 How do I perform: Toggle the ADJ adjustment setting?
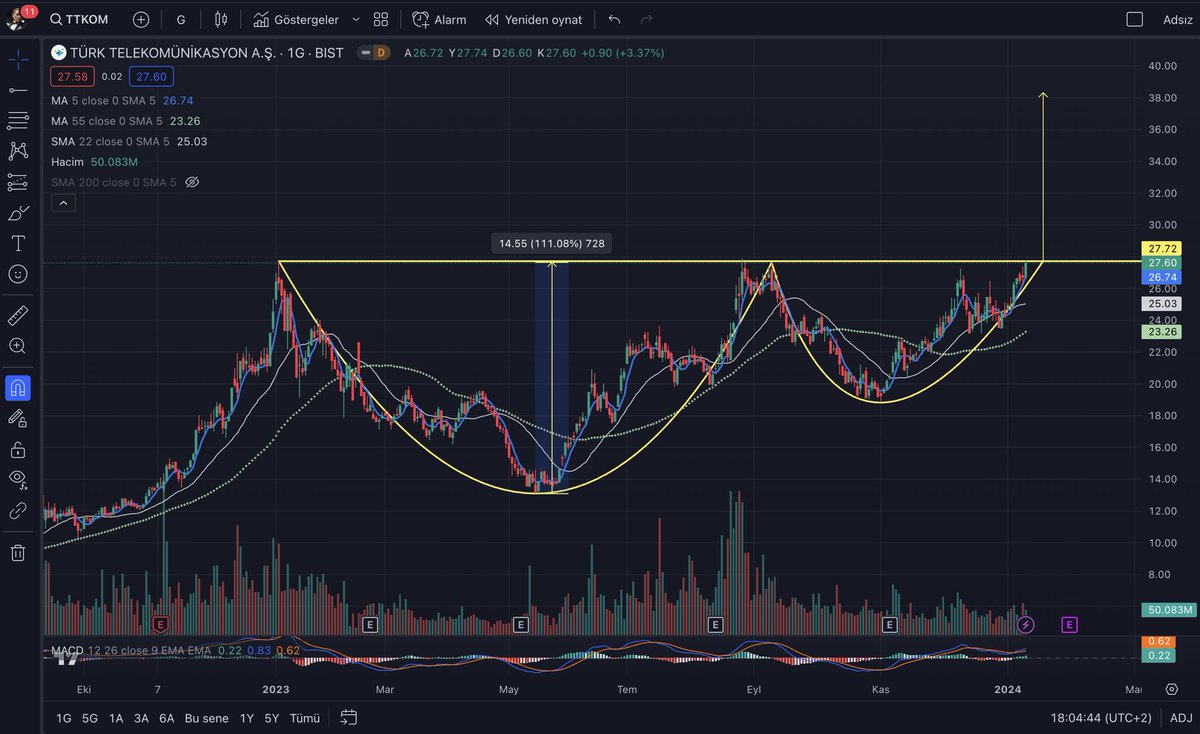[1180, 718]
